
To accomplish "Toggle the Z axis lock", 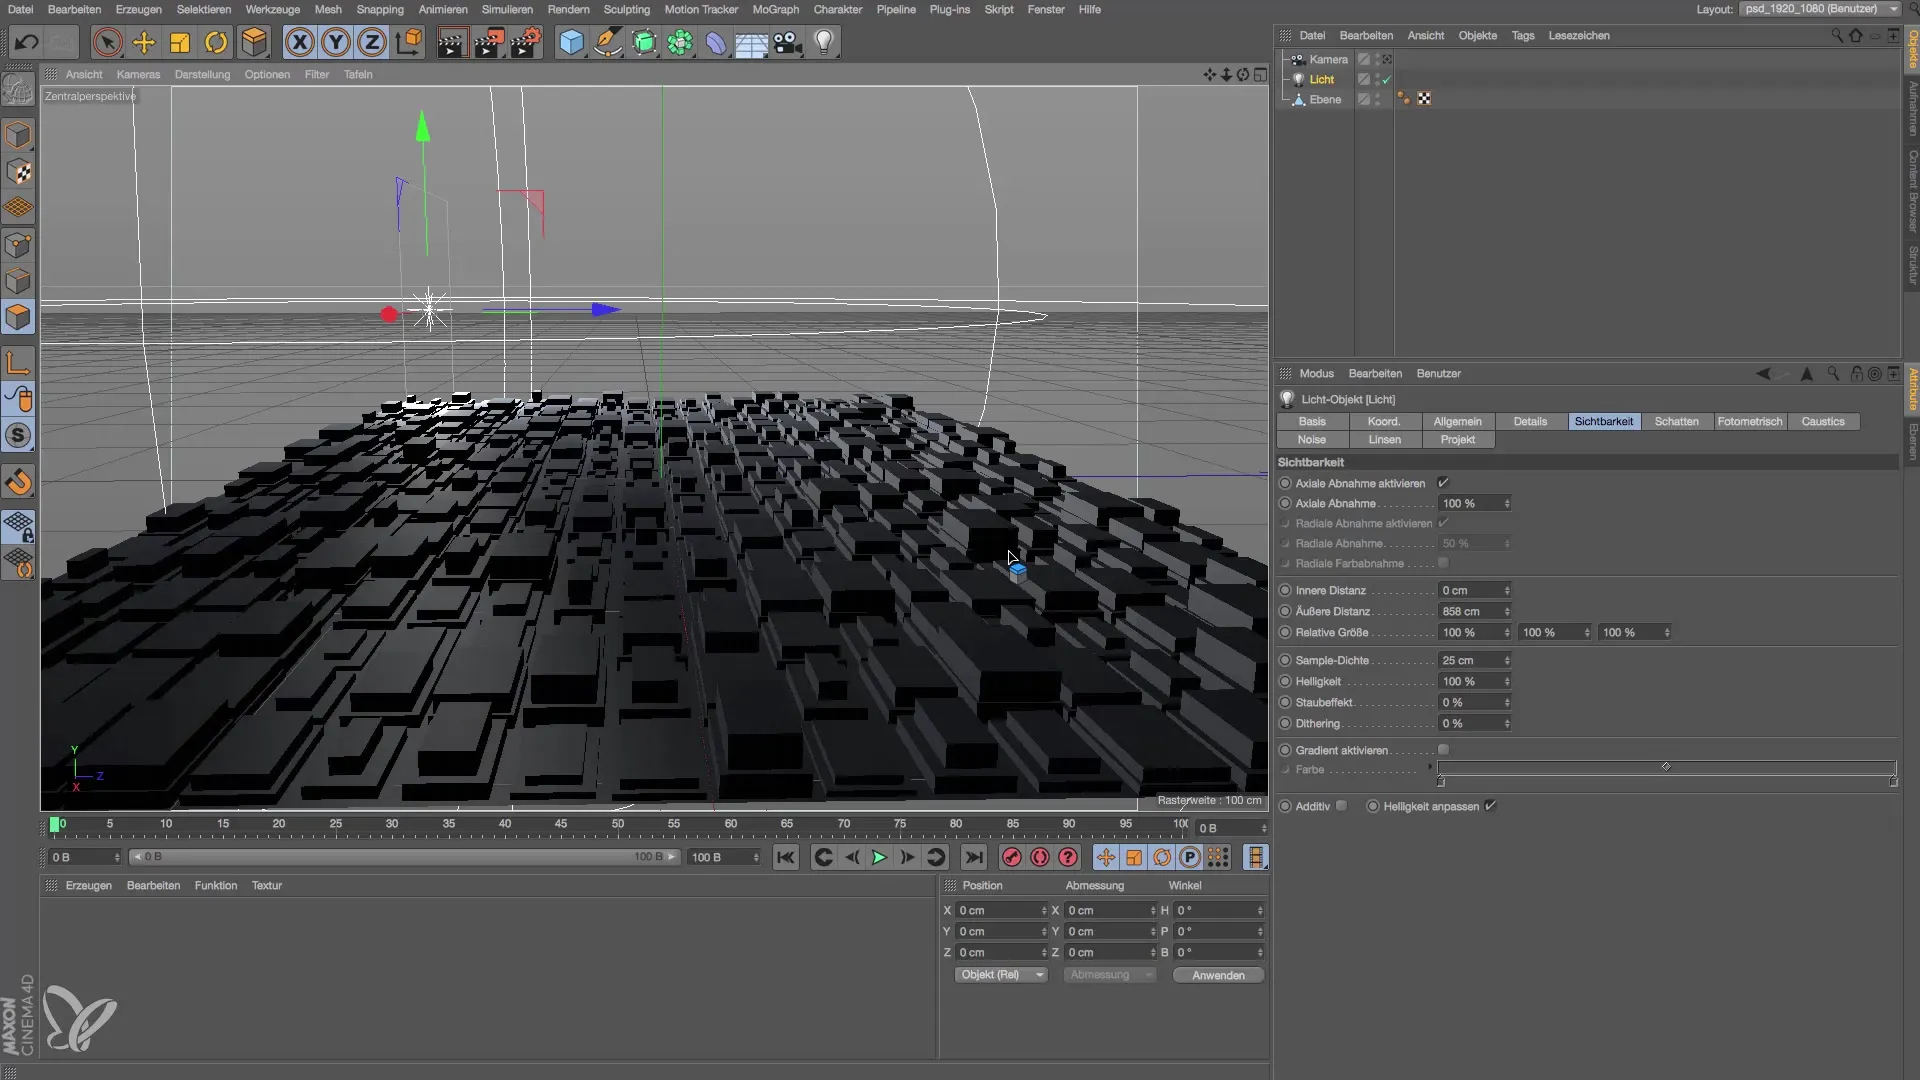I will 372,42.
